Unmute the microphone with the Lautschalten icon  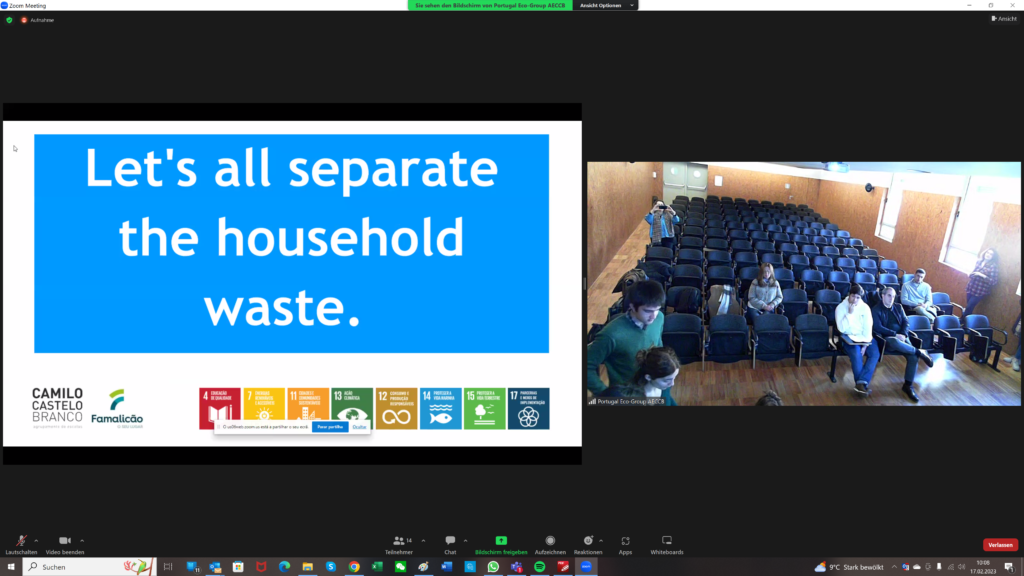(21, 541)
